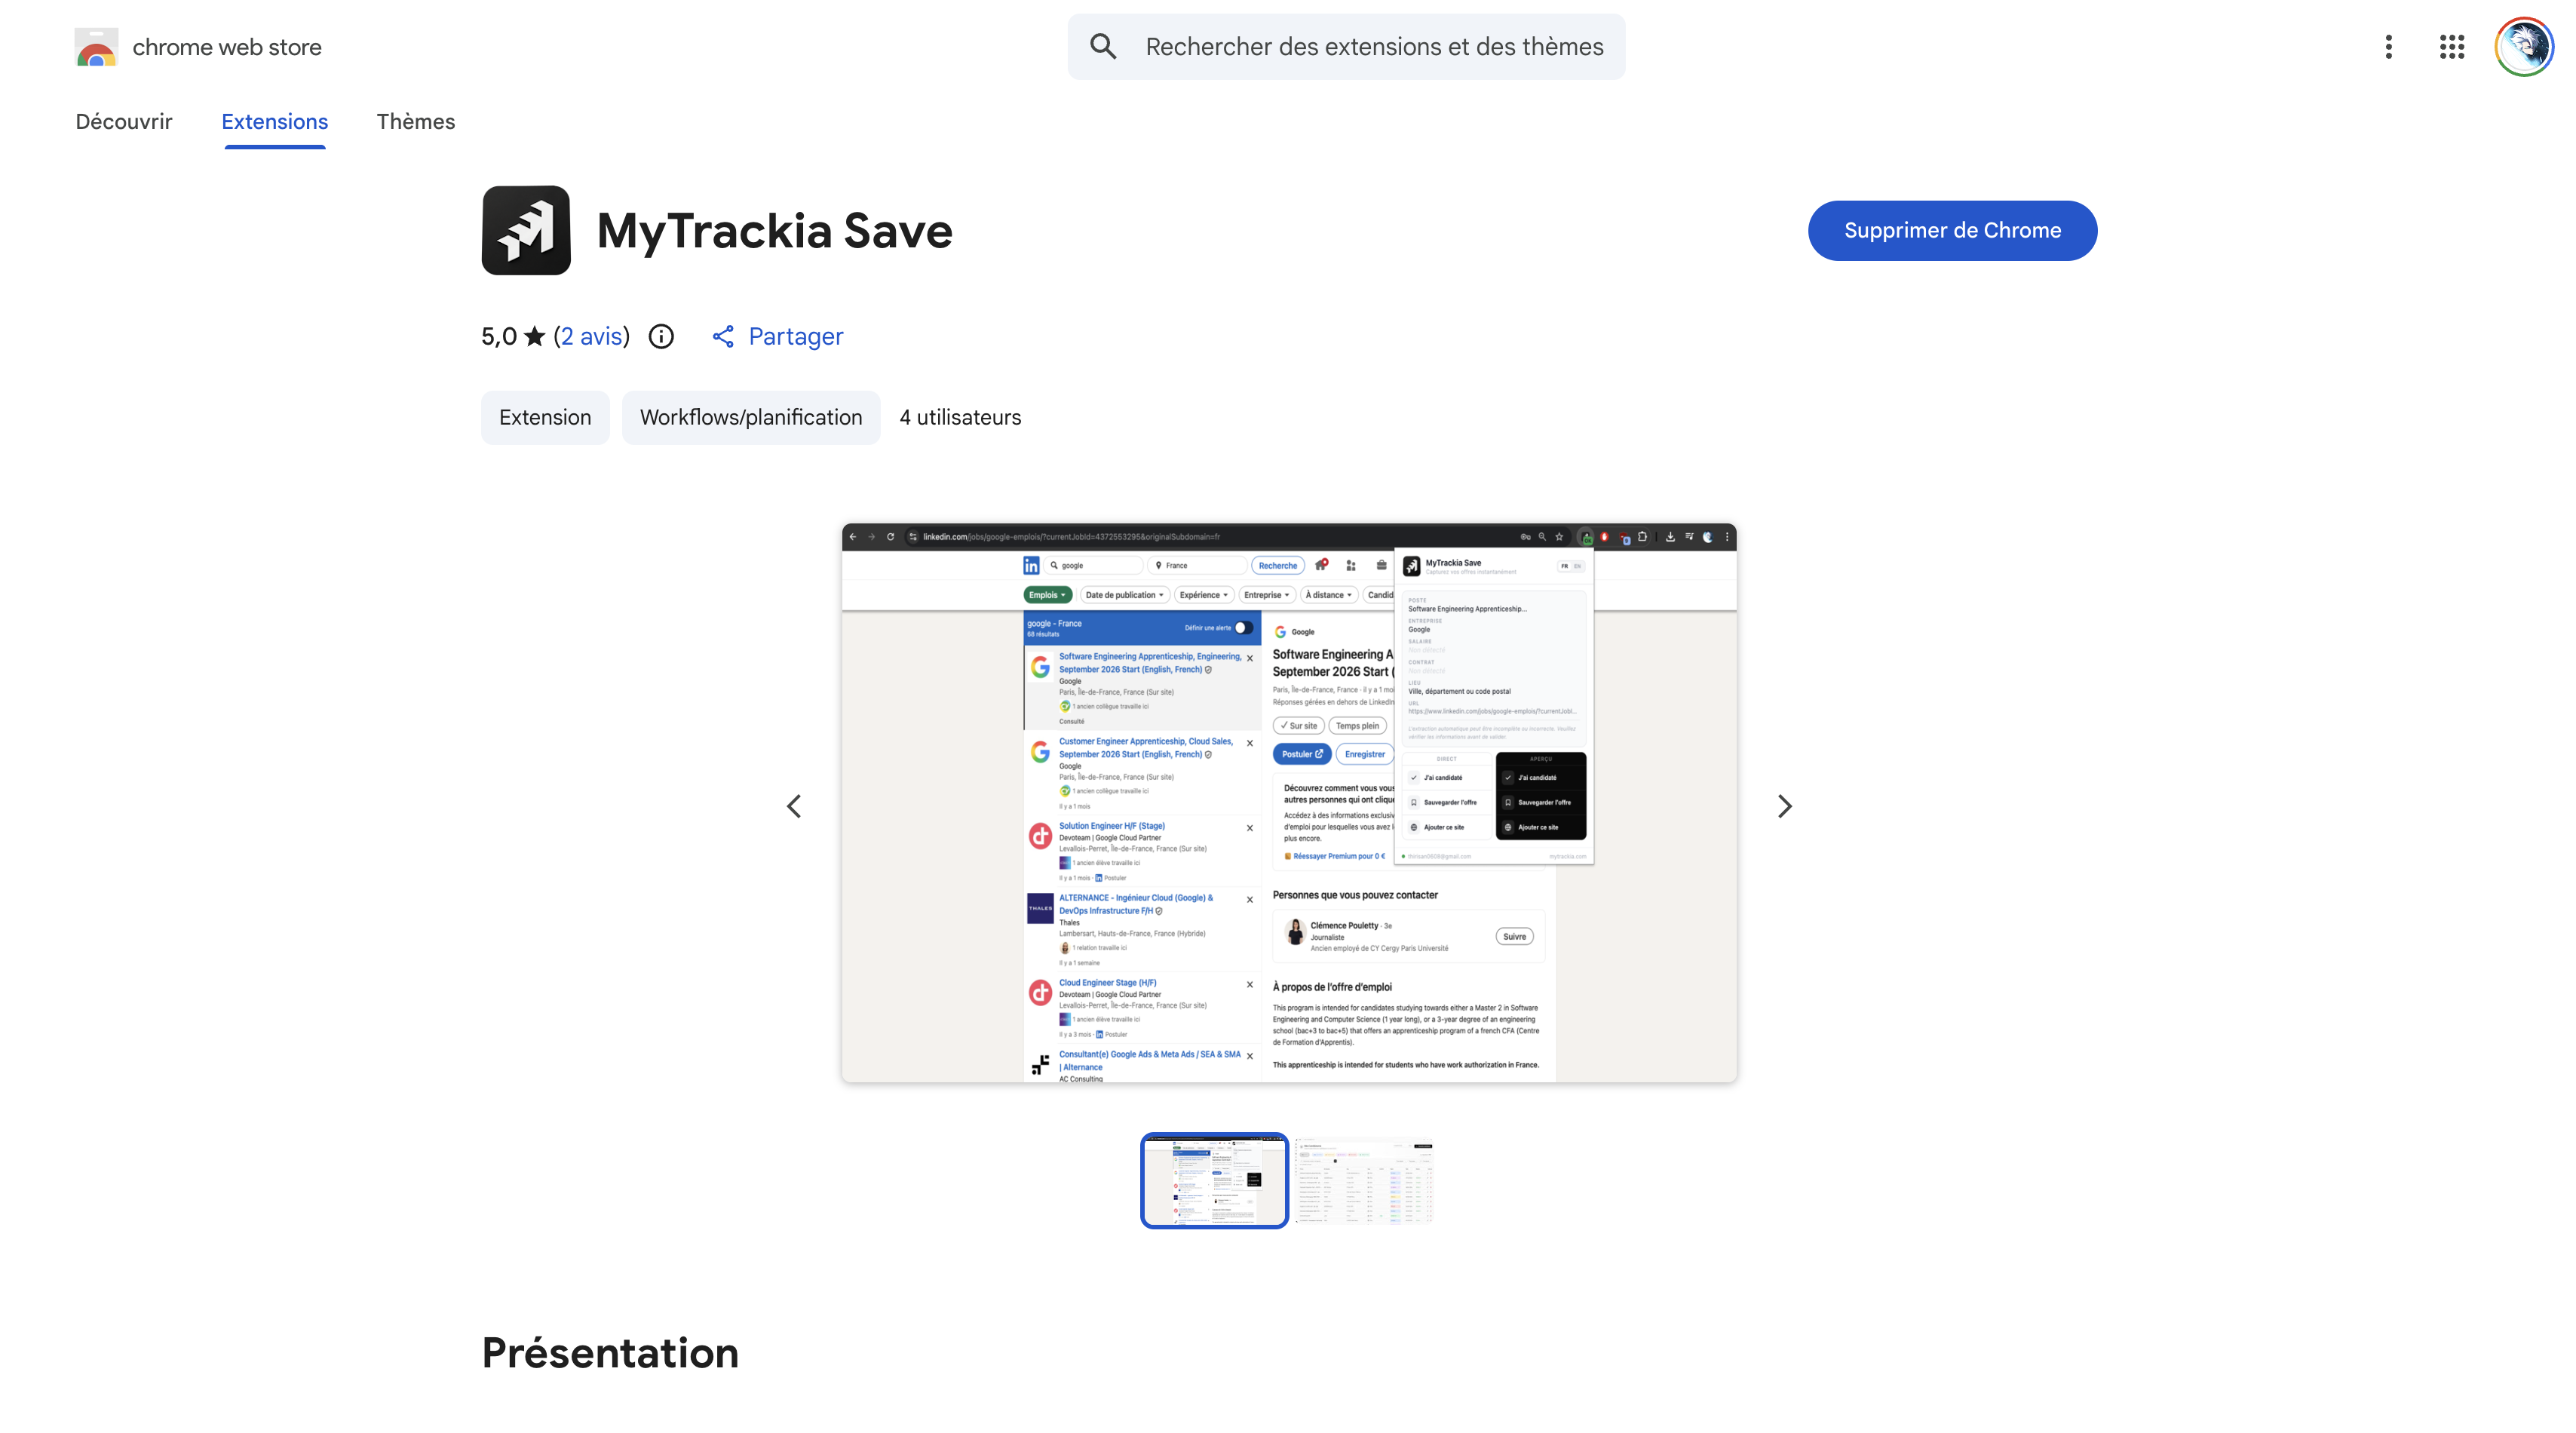Click the MyTrackia Save extension icon
This screenshot has height=1433, width=2576.
(x=526, y=230)
